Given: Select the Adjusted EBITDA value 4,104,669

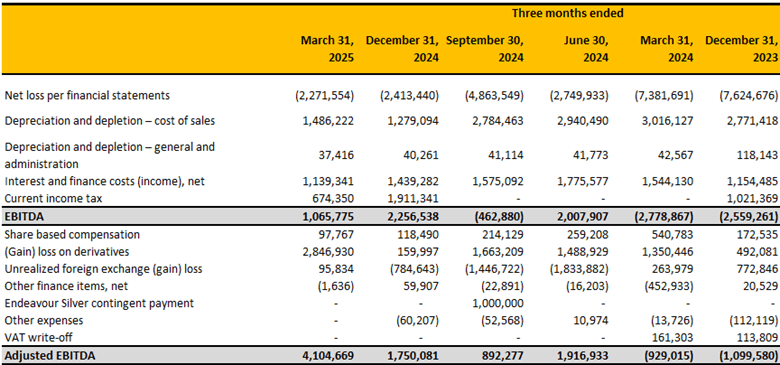Looking at the screenshot, I should pyautogui.click(x=328, y=356).
